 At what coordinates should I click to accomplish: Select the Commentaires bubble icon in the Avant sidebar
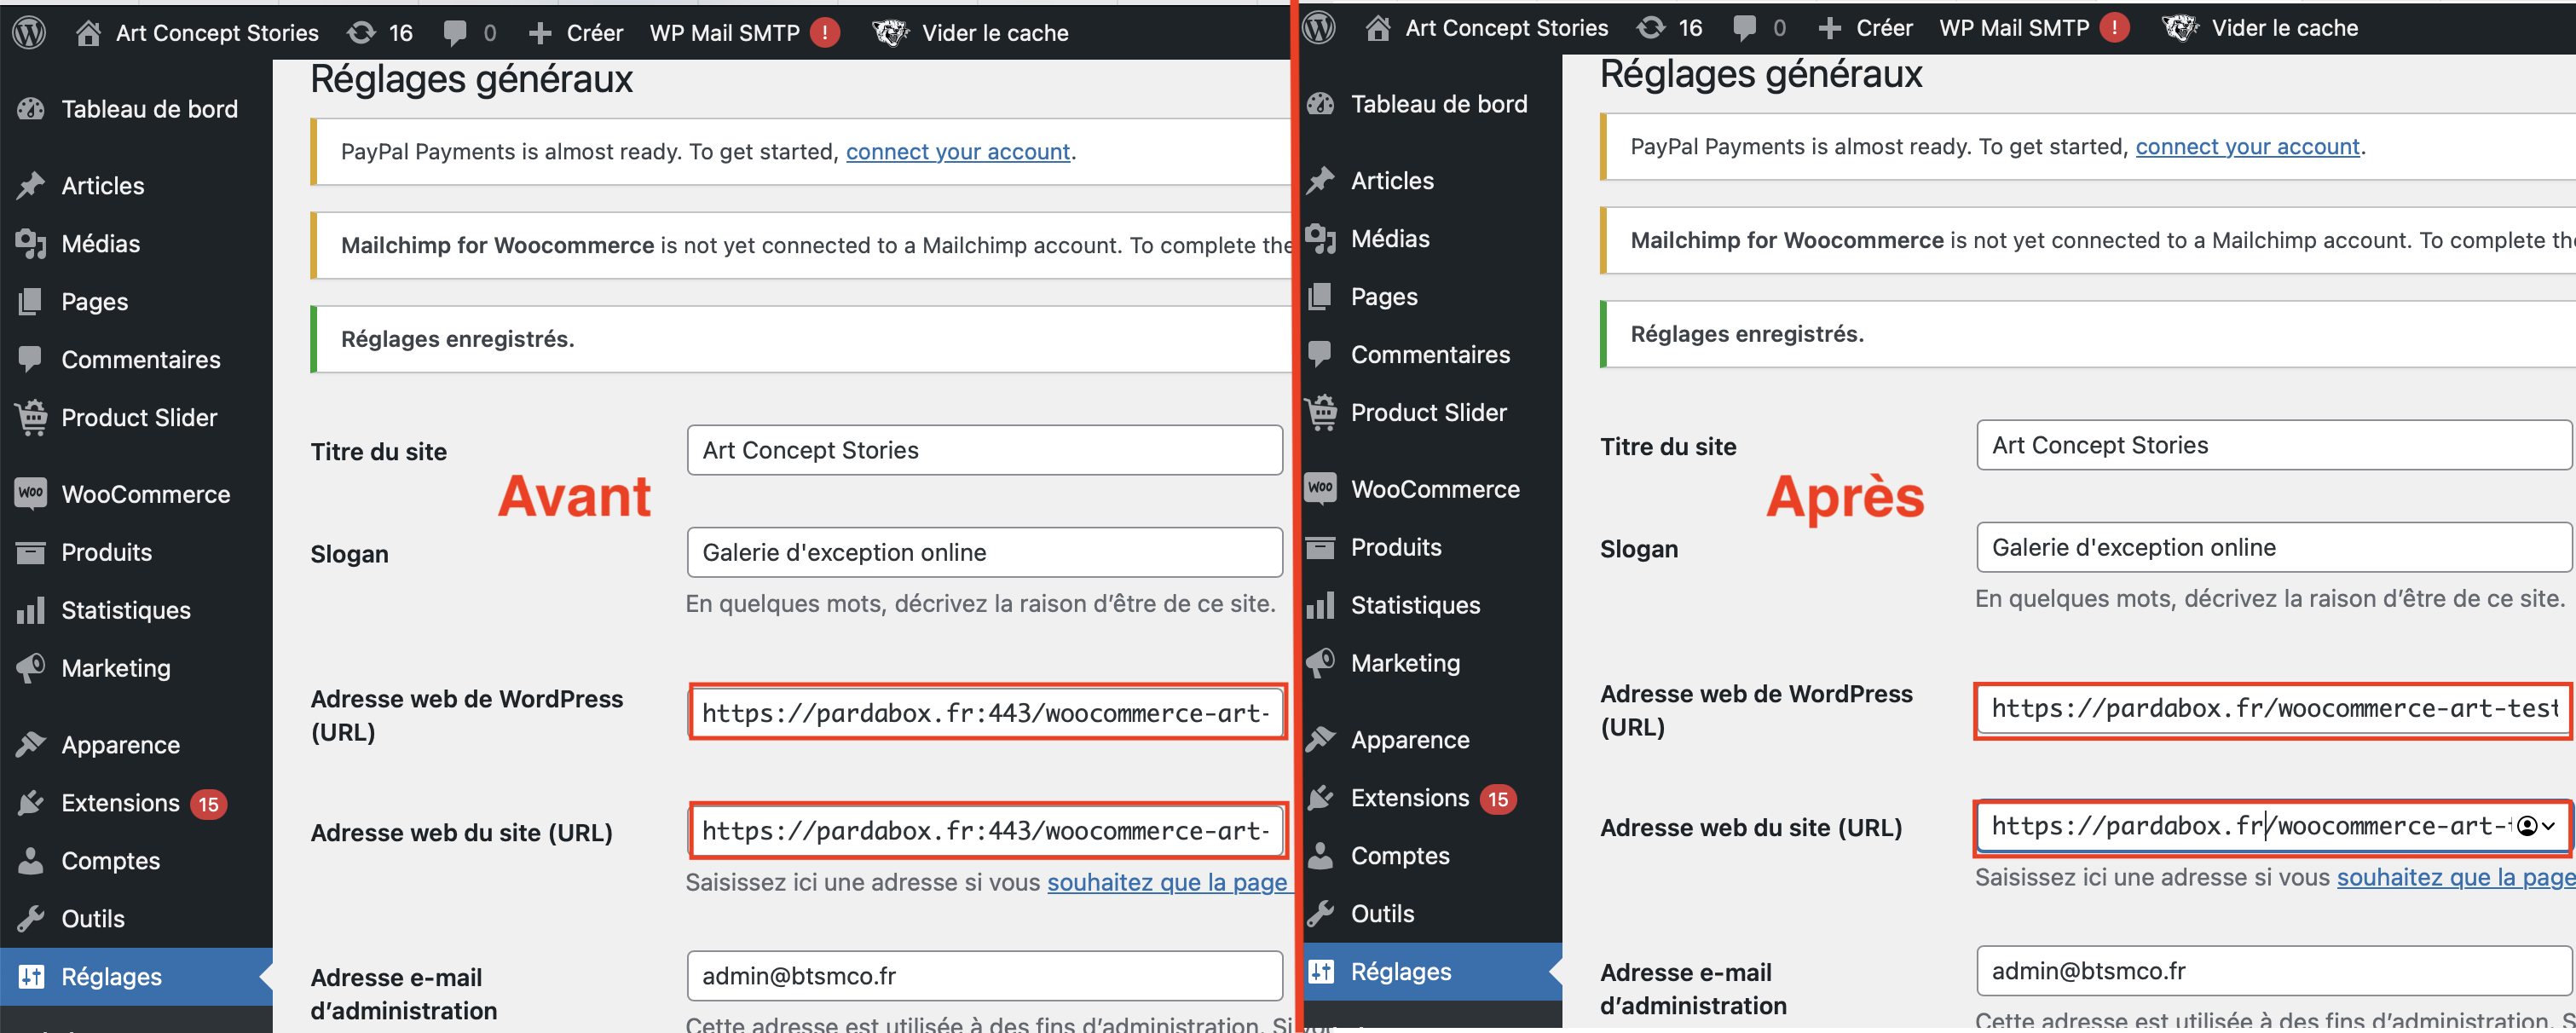(31, 359)
